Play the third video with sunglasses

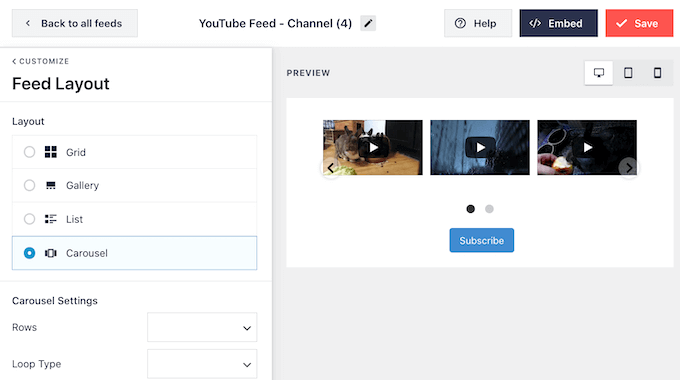587,147
